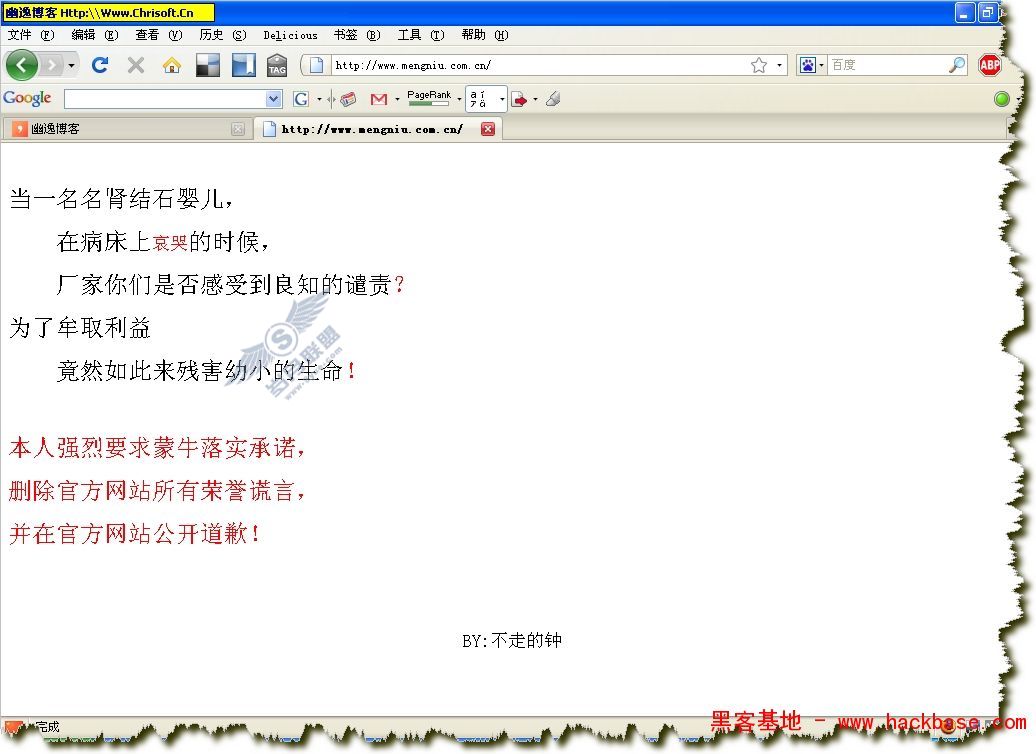Screen dimensions: 1036x754
Task: Expand the Gmail icon dropdown arrow
Action: (397, 99)
